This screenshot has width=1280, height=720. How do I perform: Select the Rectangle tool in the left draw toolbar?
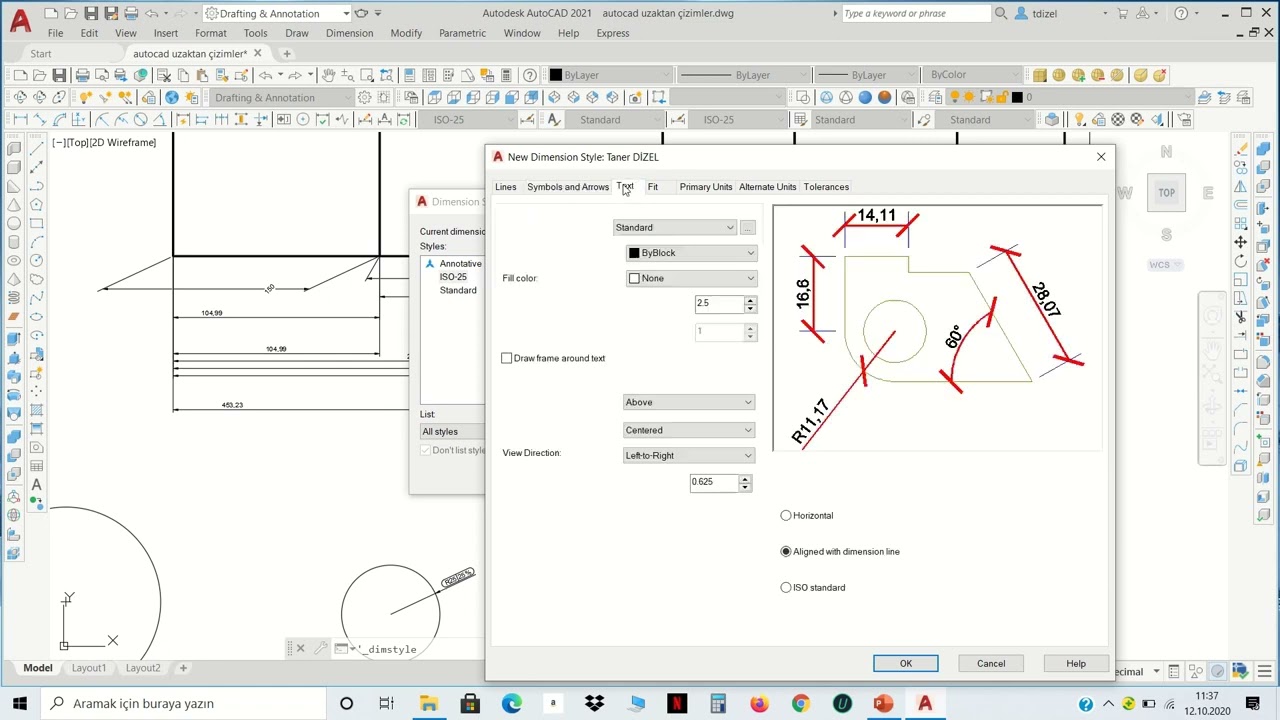pyautogui.click(x=37, y=222)
